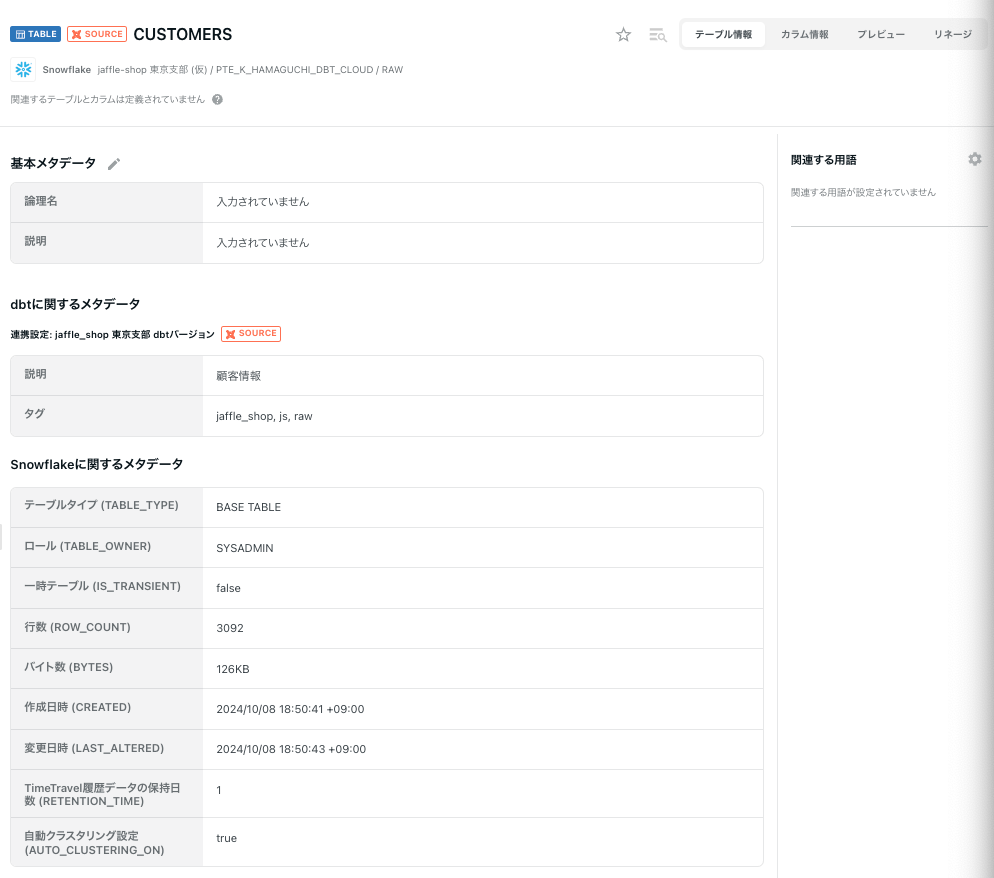
Task: Click the help question mark icon
Action: point(217,100)
